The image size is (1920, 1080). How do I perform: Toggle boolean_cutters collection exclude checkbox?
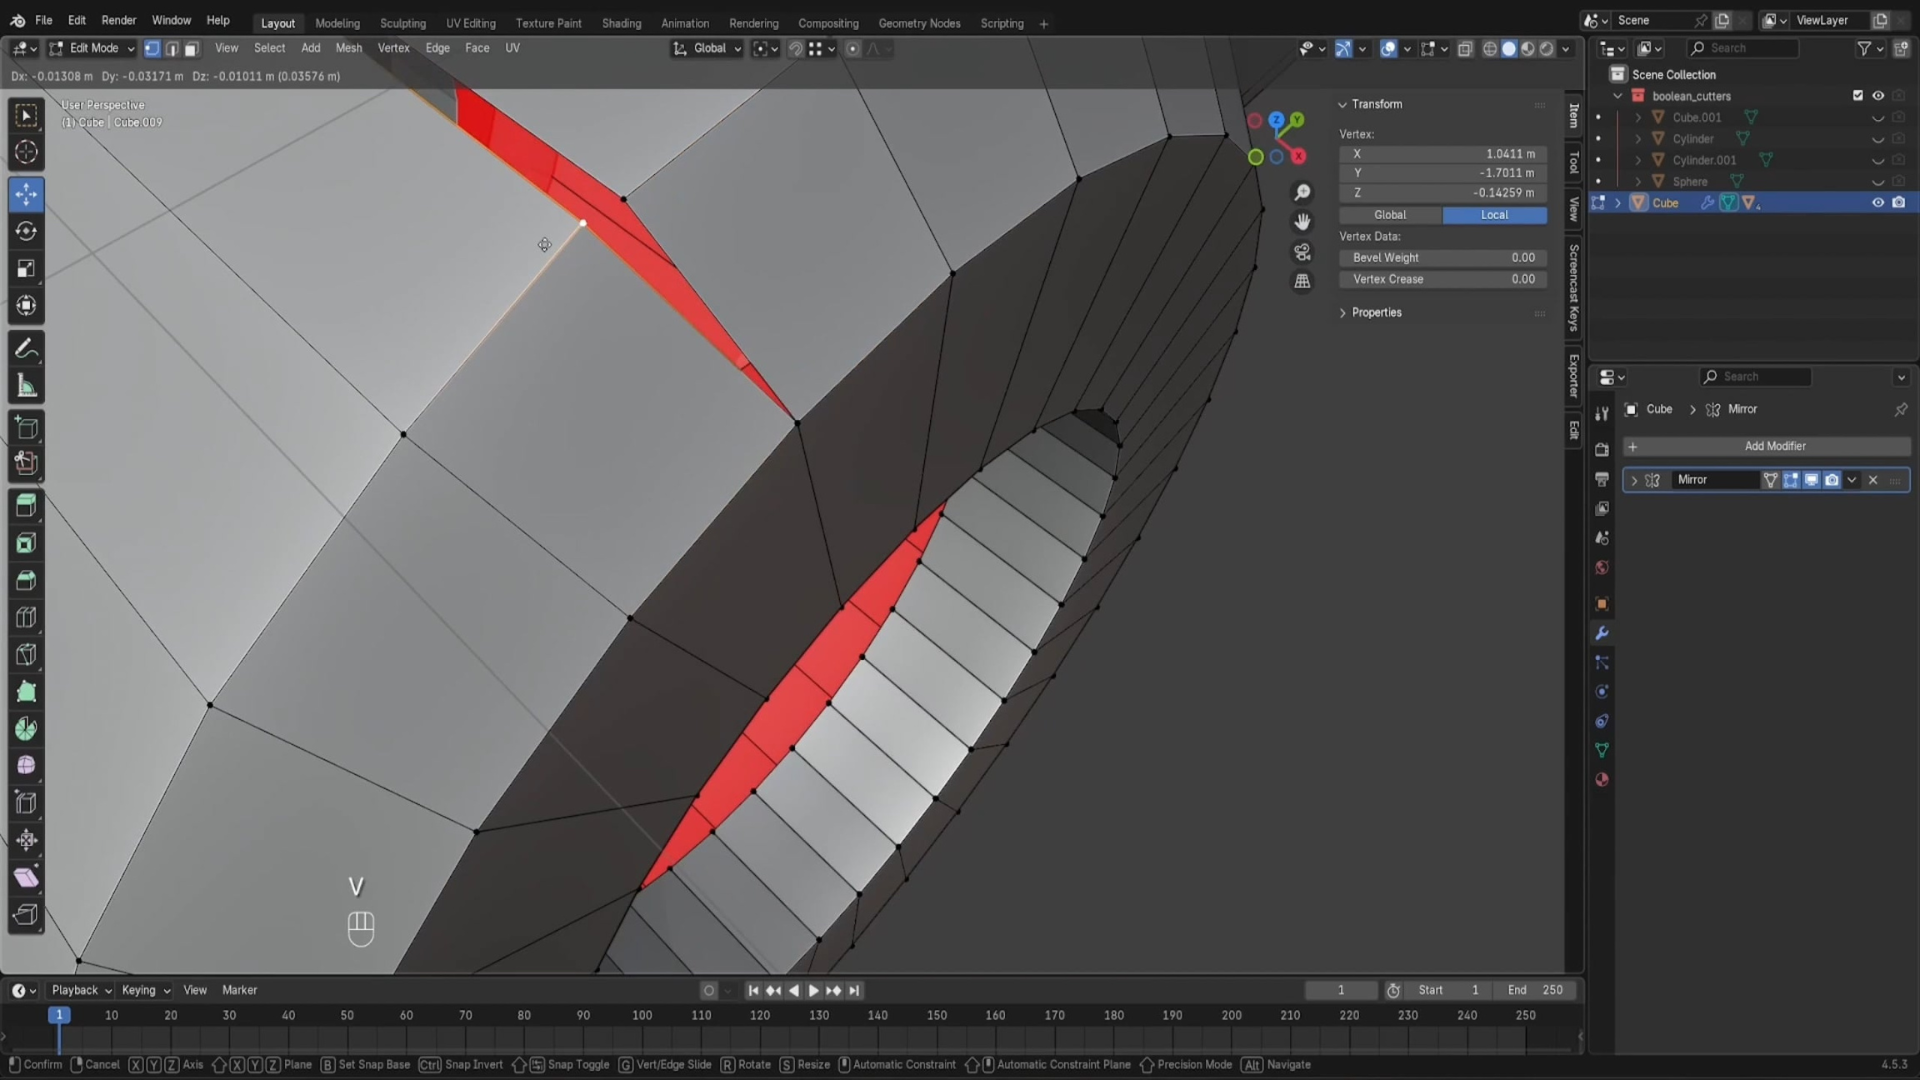point(1858,96)
